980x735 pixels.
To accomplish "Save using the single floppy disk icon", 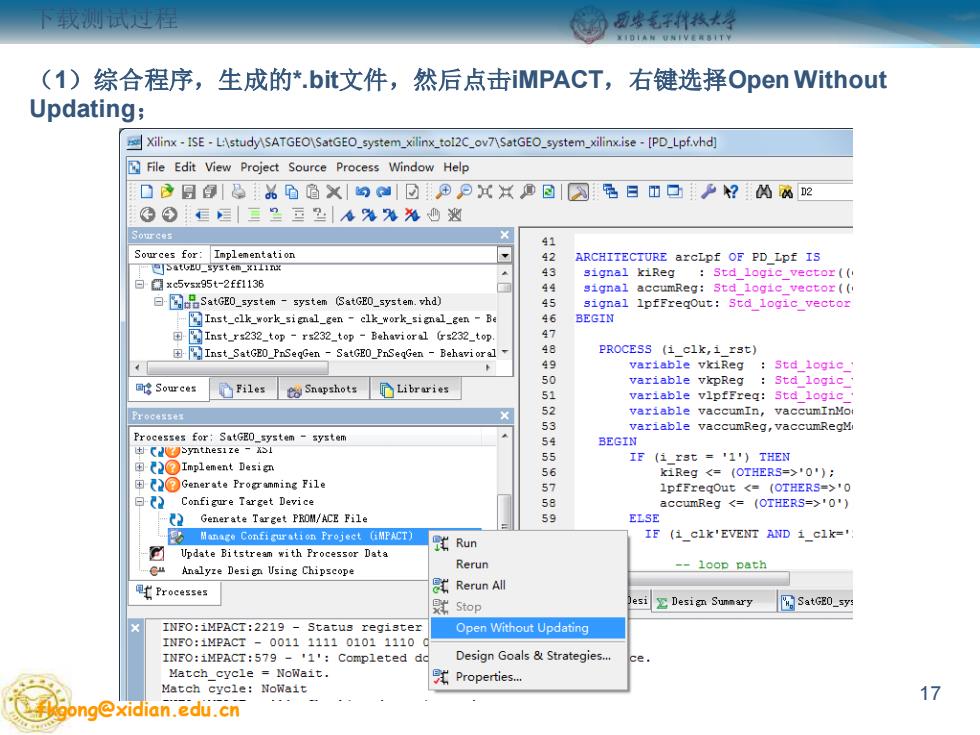I will coord(188,192).
